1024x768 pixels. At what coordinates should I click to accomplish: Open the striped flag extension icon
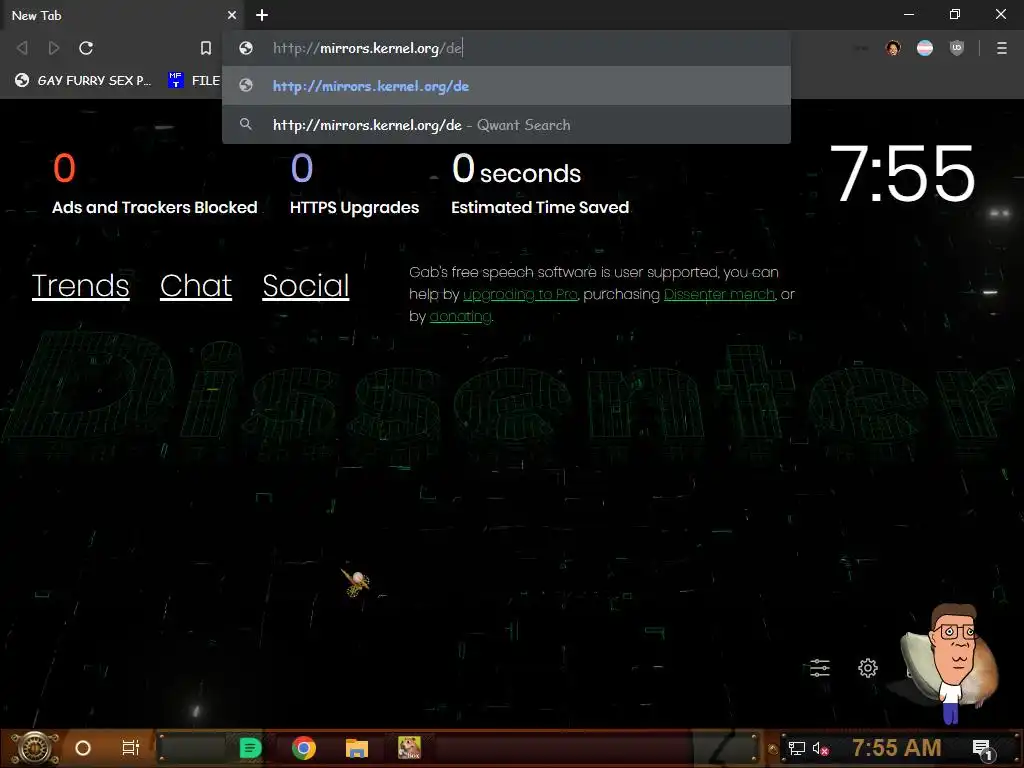tap(925, 48)
